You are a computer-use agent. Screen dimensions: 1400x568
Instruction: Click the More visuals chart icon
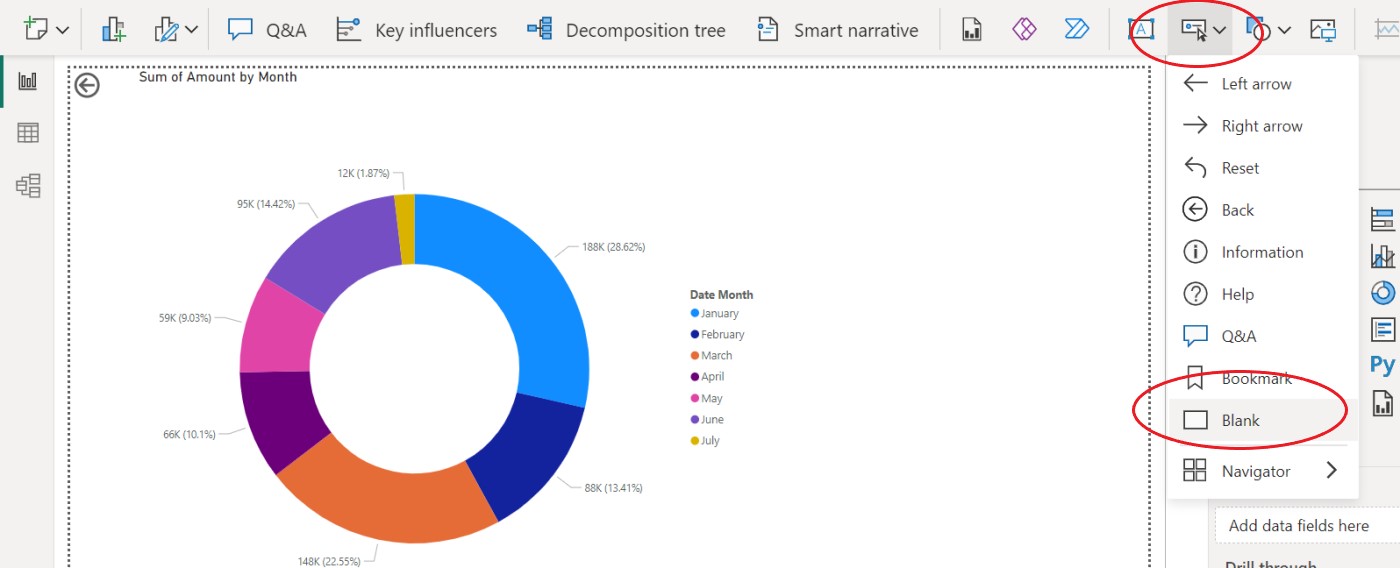(x=113, y=30)
